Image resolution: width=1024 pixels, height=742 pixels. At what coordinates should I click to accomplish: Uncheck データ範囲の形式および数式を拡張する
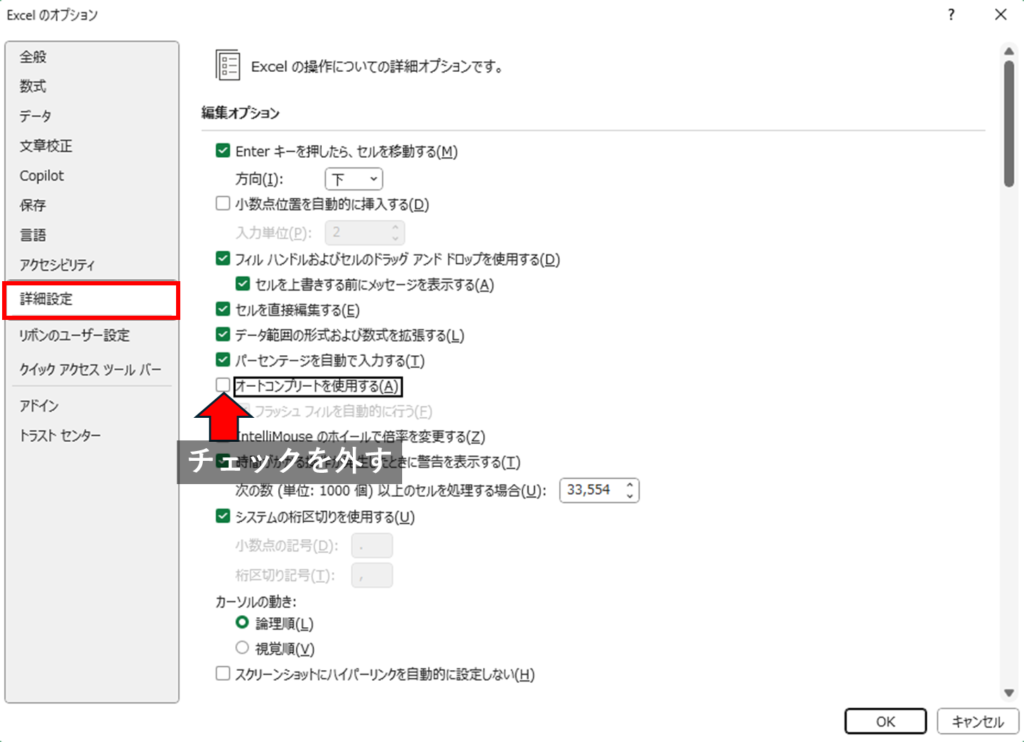(x=223, y=334)
